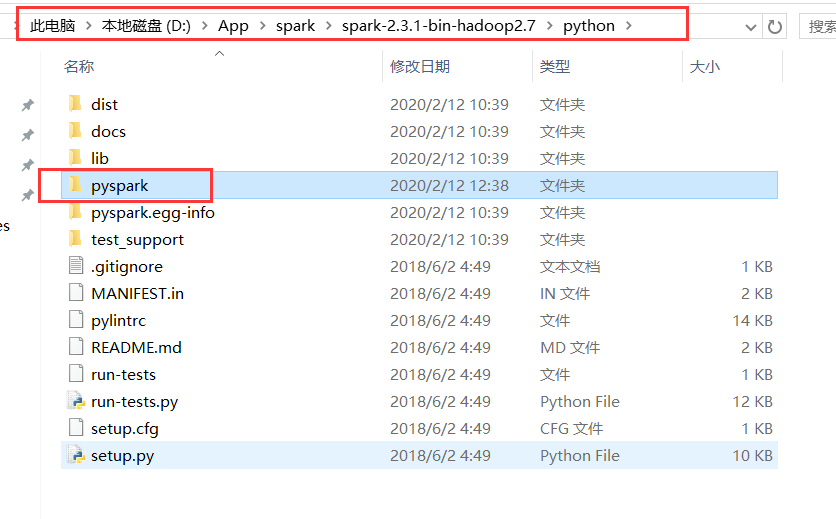Expand the chevron after 此电脑 in path
The image size is (836, 519).
pyautogui.click(x=89, y=26)
